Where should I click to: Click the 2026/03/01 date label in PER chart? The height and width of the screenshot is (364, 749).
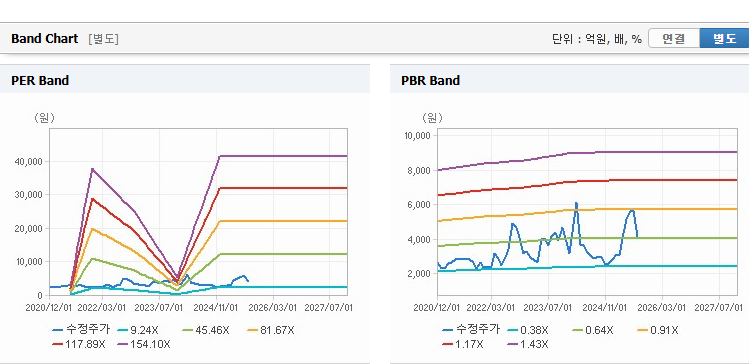pos(274,307)
